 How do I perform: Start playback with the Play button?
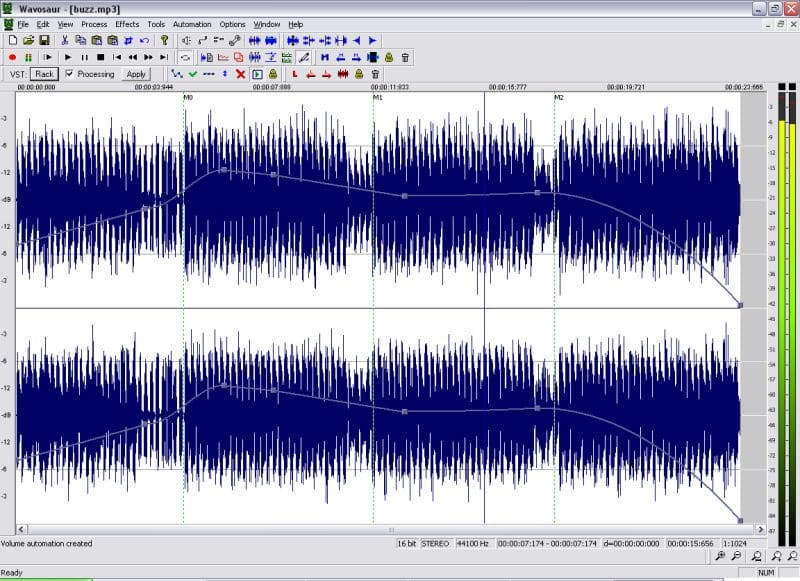tap(67, 58)
